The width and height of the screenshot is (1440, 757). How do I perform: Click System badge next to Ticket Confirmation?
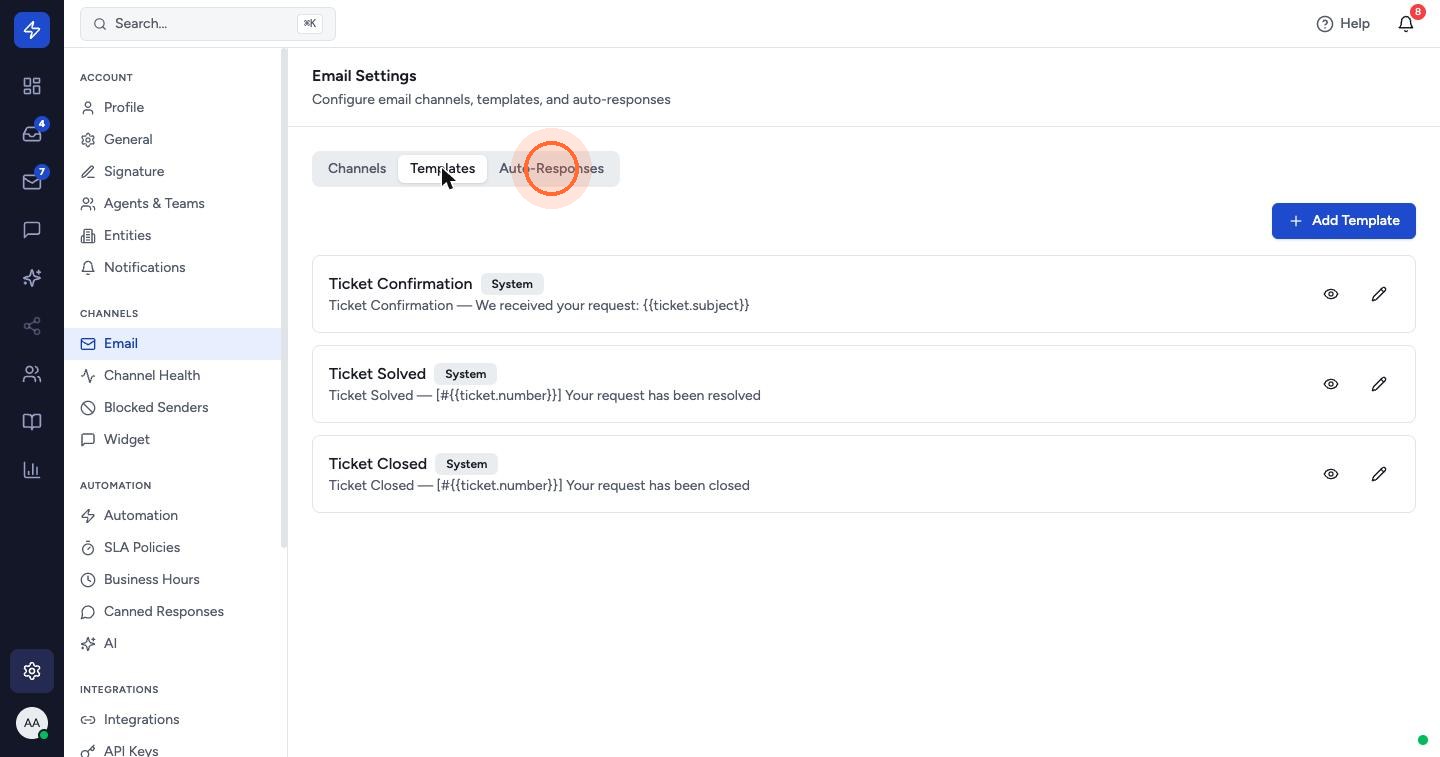point(512,284)
